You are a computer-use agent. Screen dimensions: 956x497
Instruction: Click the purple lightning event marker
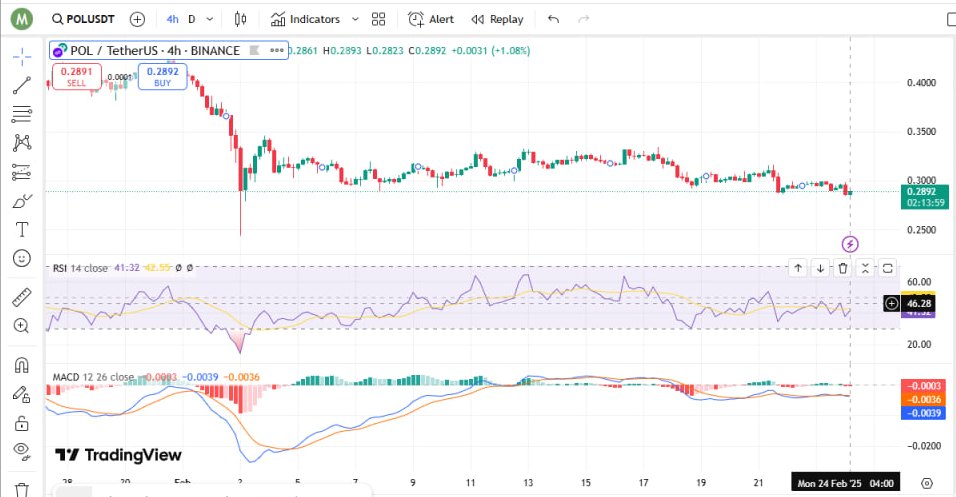point(850,245)
